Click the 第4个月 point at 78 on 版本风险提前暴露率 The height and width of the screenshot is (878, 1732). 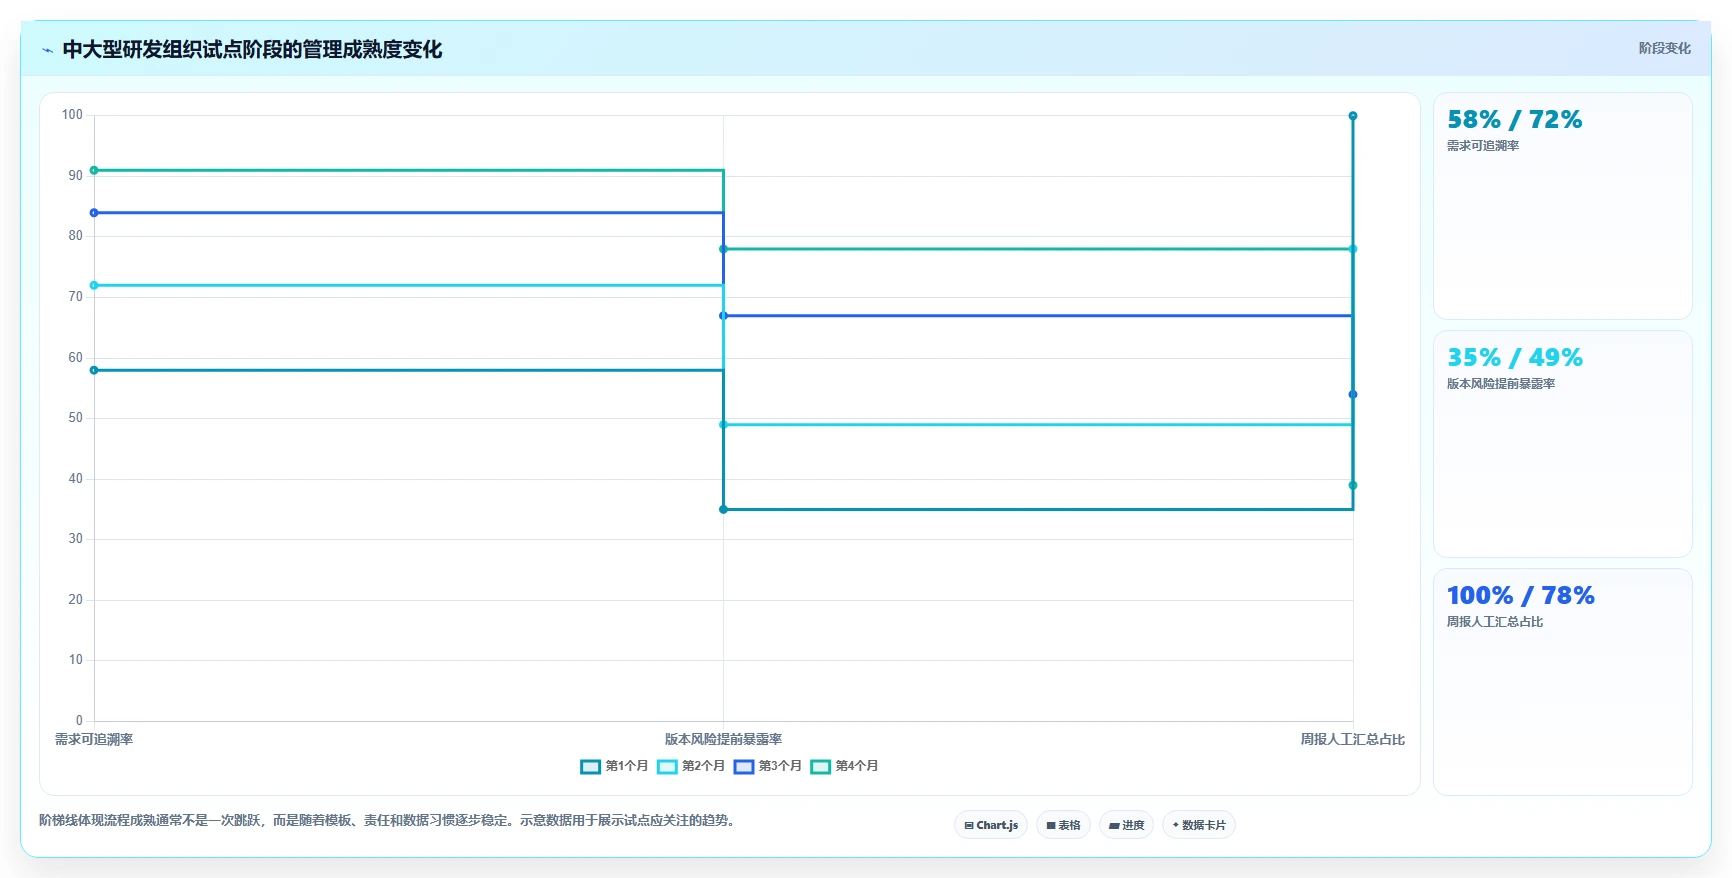(x=723, y=249)
